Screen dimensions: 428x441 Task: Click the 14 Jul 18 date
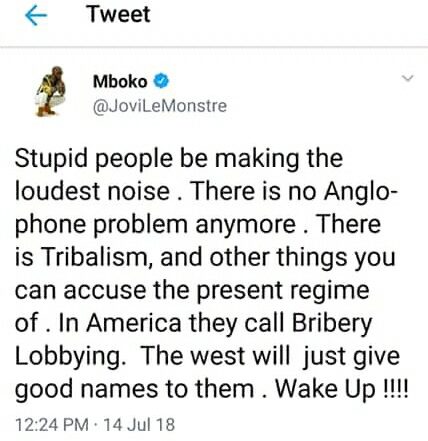click(139, 425)
